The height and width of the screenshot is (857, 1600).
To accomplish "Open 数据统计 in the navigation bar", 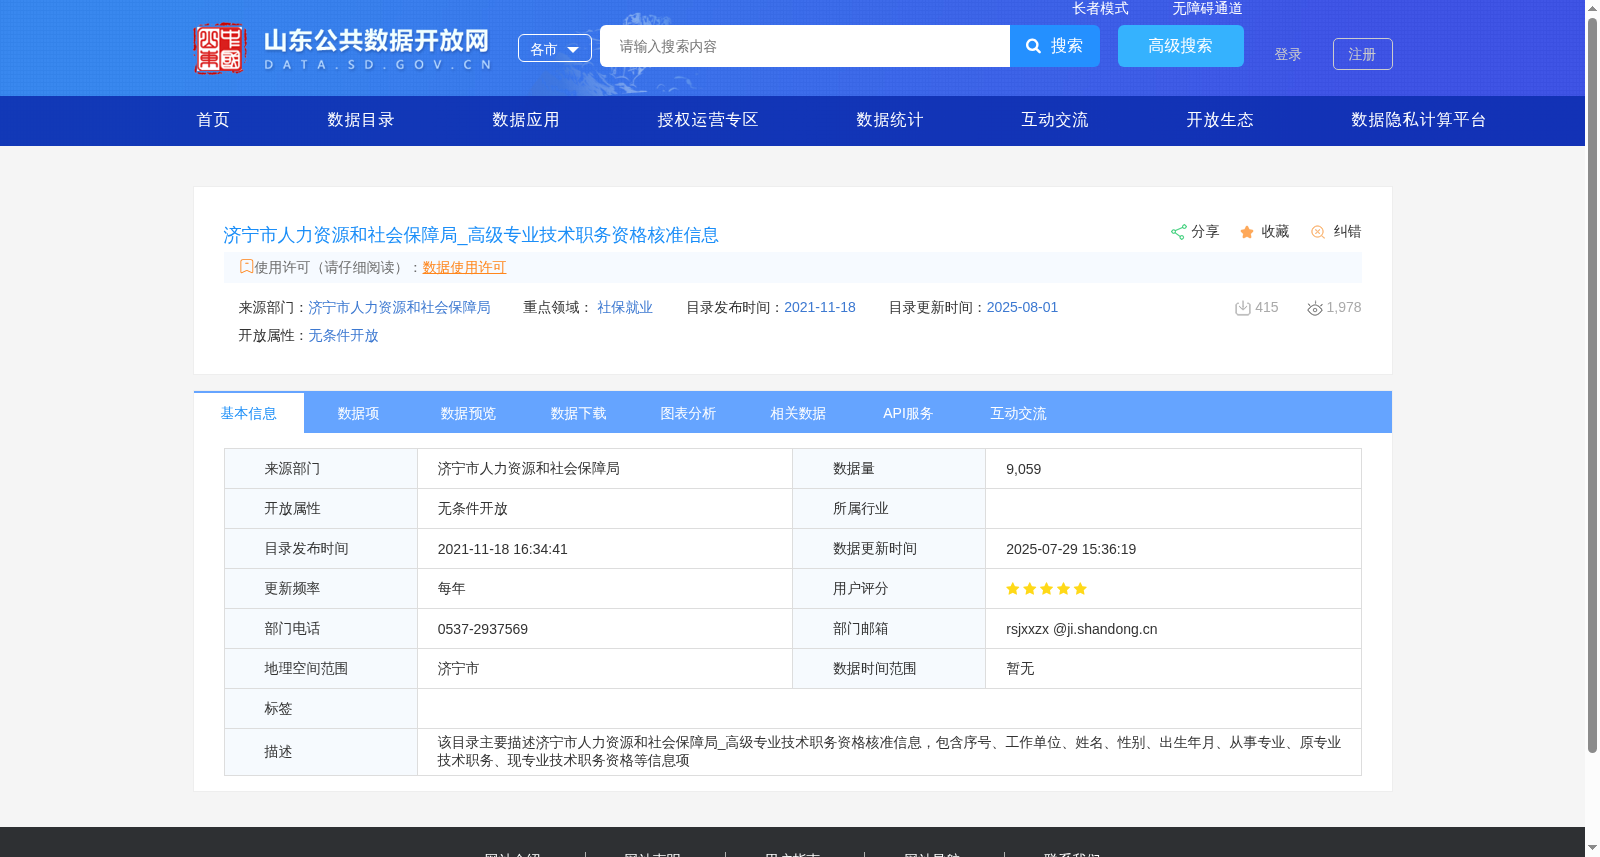I will (890, 120).
